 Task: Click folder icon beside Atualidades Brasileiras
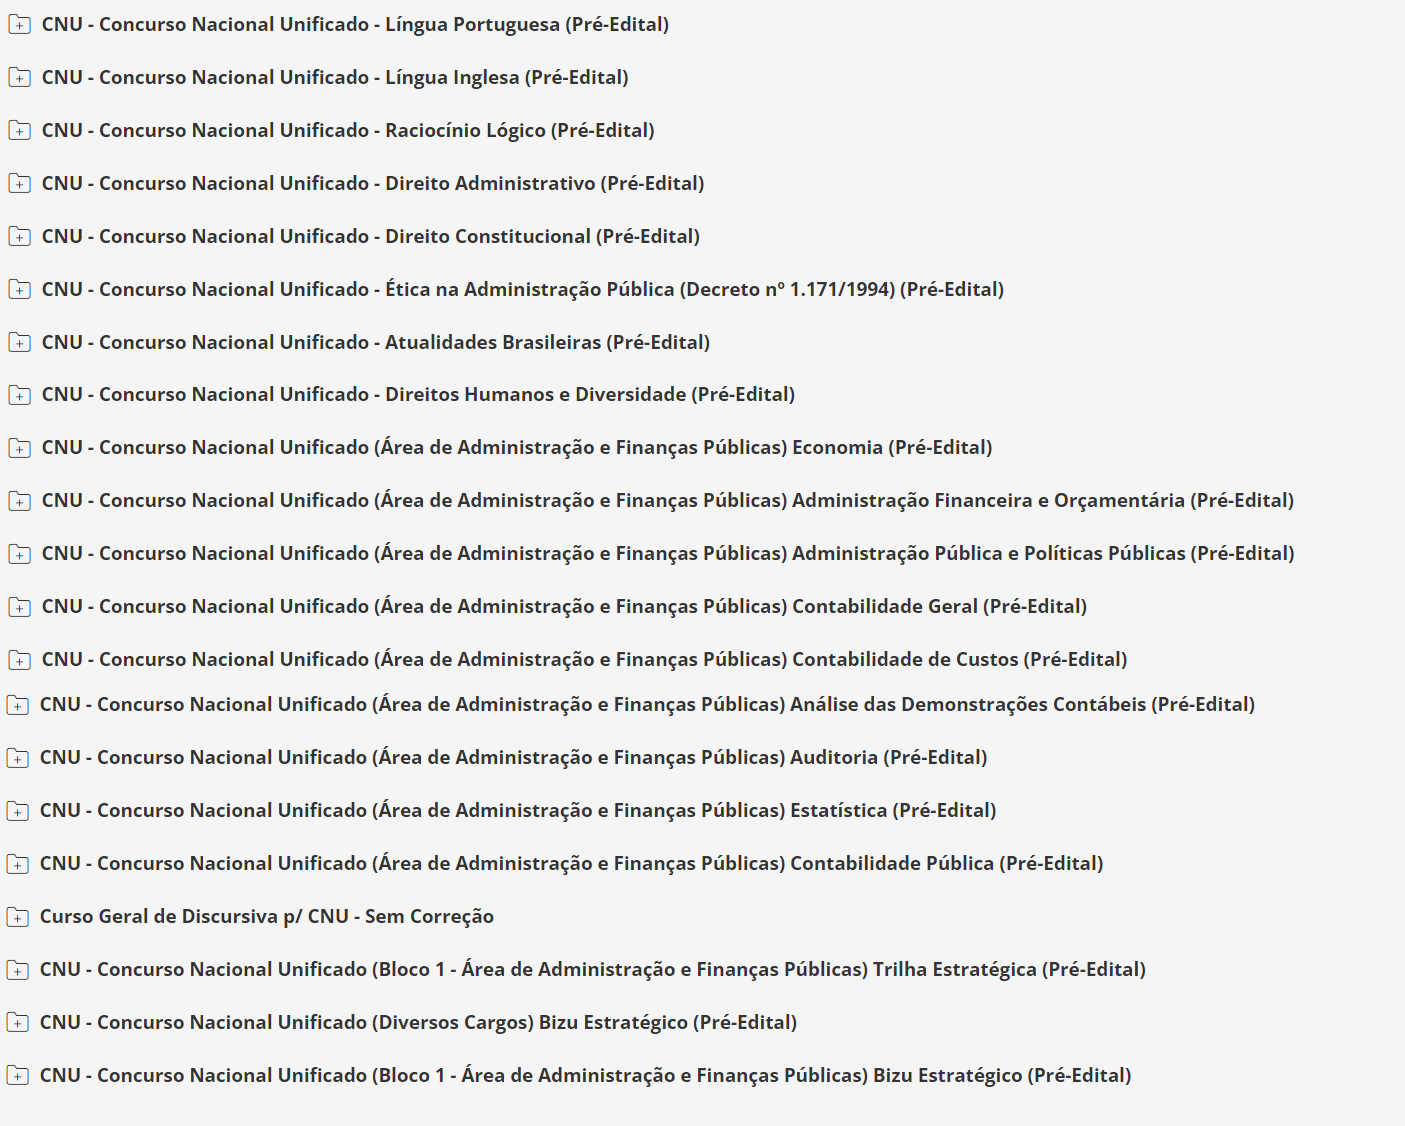pyautogui.click(x=19, y=343)
